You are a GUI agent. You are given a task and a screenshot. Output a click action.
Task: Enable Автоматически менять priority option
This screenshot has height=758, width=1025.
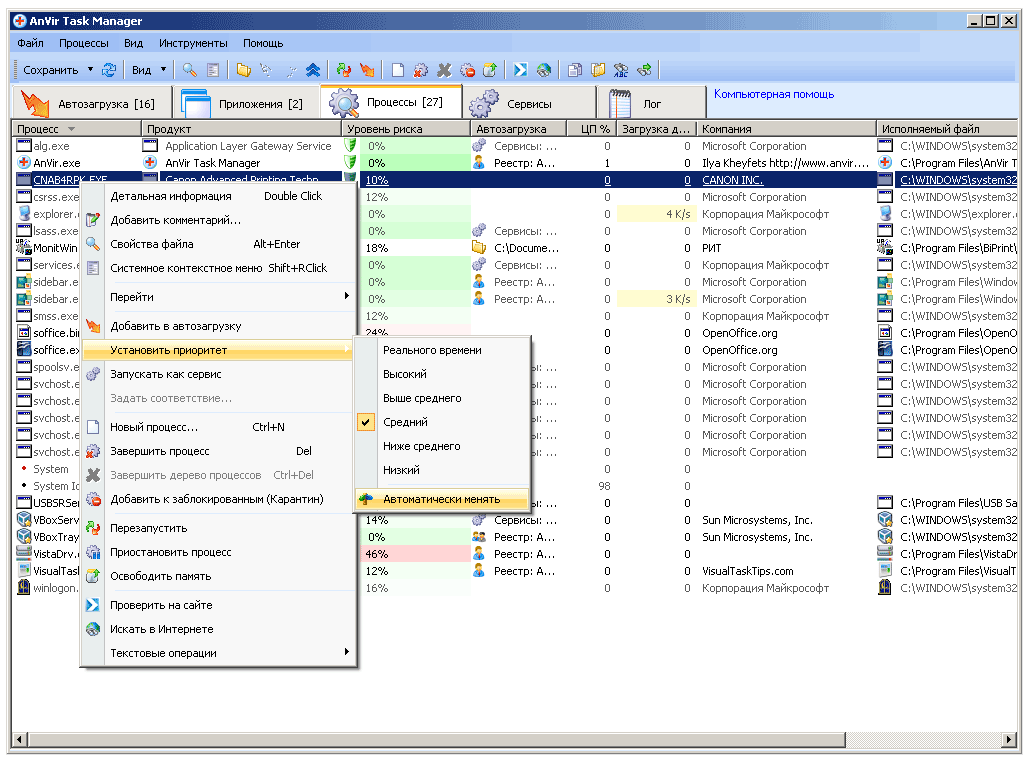(441, 499)
